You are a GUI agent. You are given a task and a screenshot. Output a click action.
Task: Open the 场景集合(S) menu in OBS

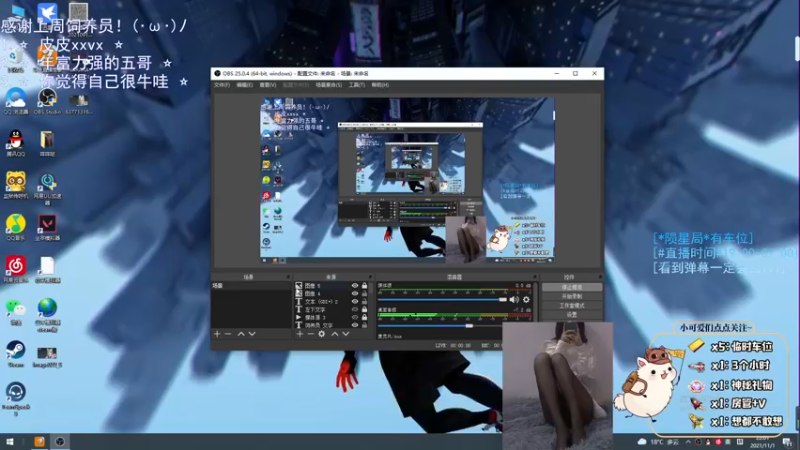point(328,85)
